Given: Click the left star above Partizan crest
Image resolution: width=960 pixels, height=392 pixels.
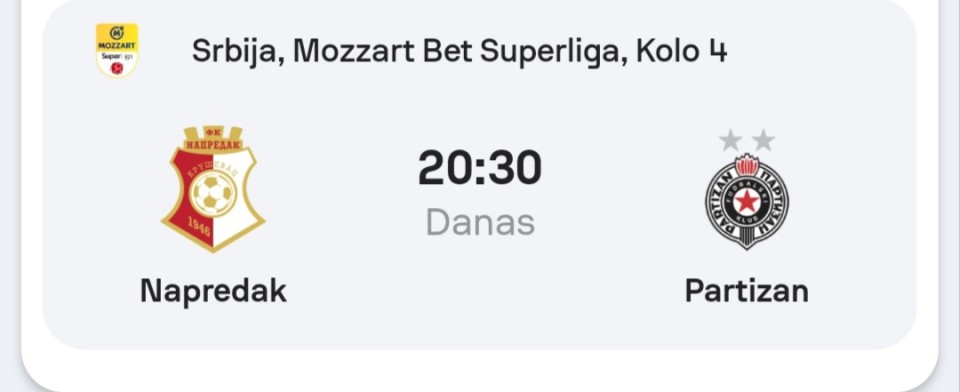Looking at the screenshot, I should click(730, 141).
